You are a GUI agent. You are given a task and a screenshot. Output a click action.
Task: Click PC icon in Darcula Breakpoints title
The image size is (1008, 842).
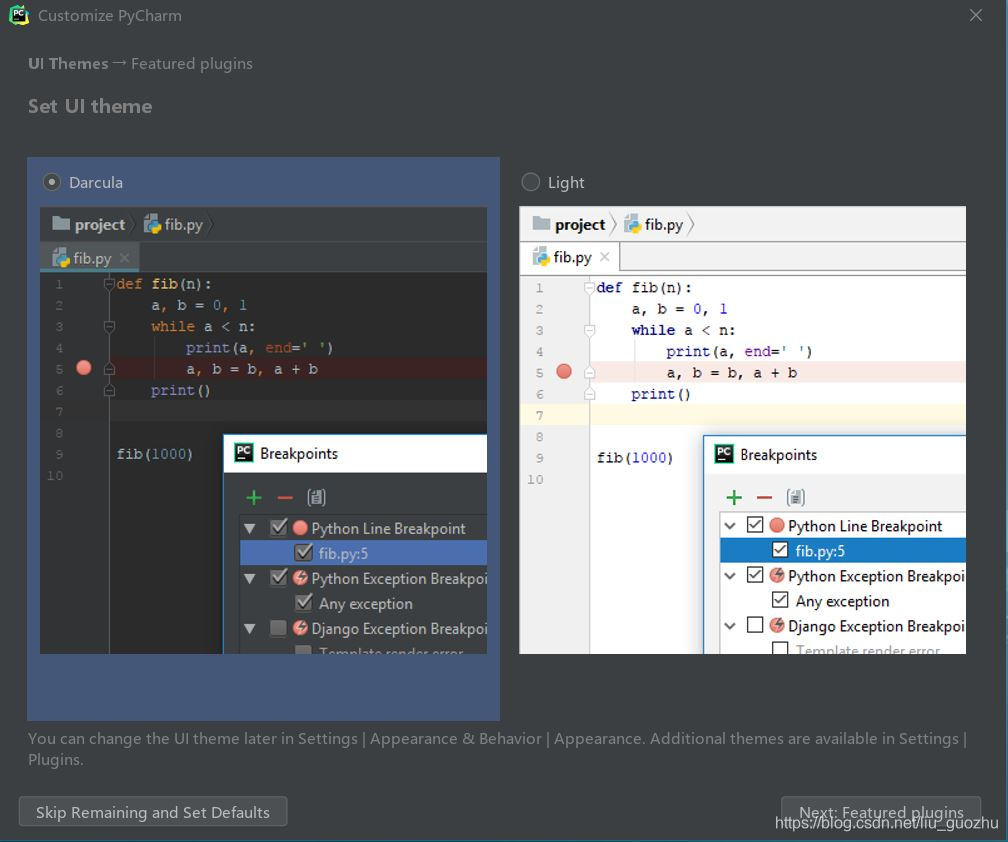244,452
